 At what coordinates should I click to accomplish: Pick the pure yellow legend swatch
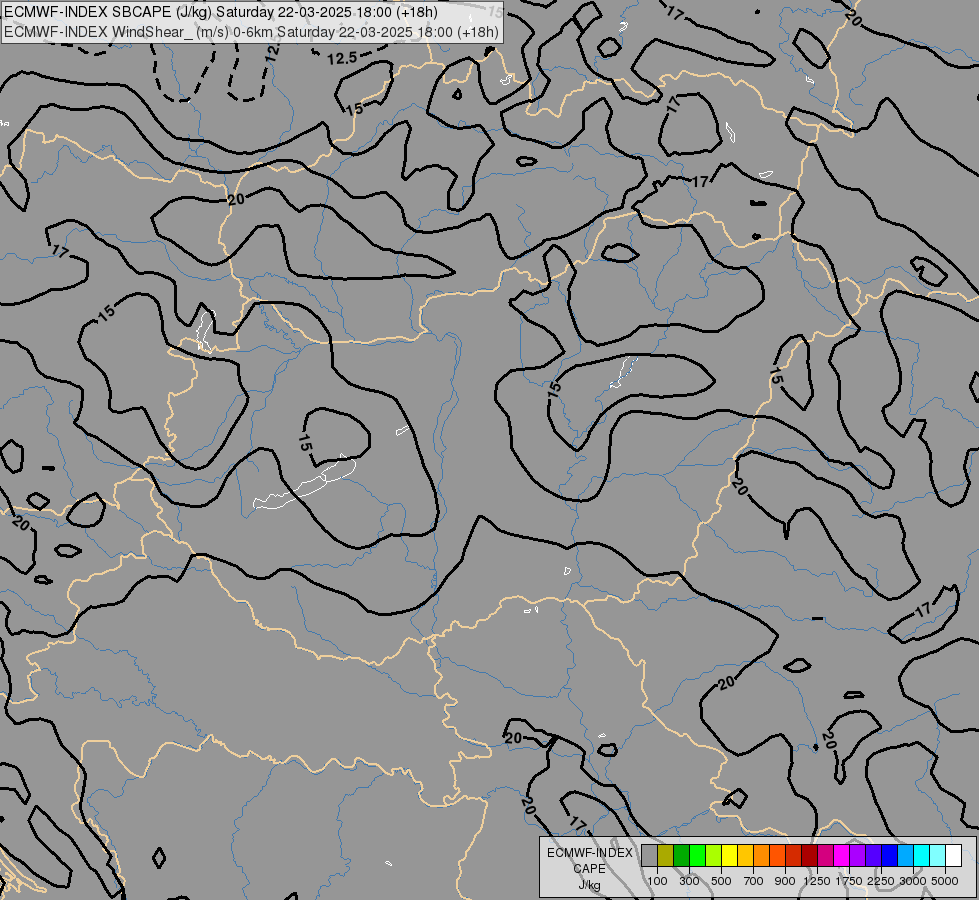tap(729, 855)
